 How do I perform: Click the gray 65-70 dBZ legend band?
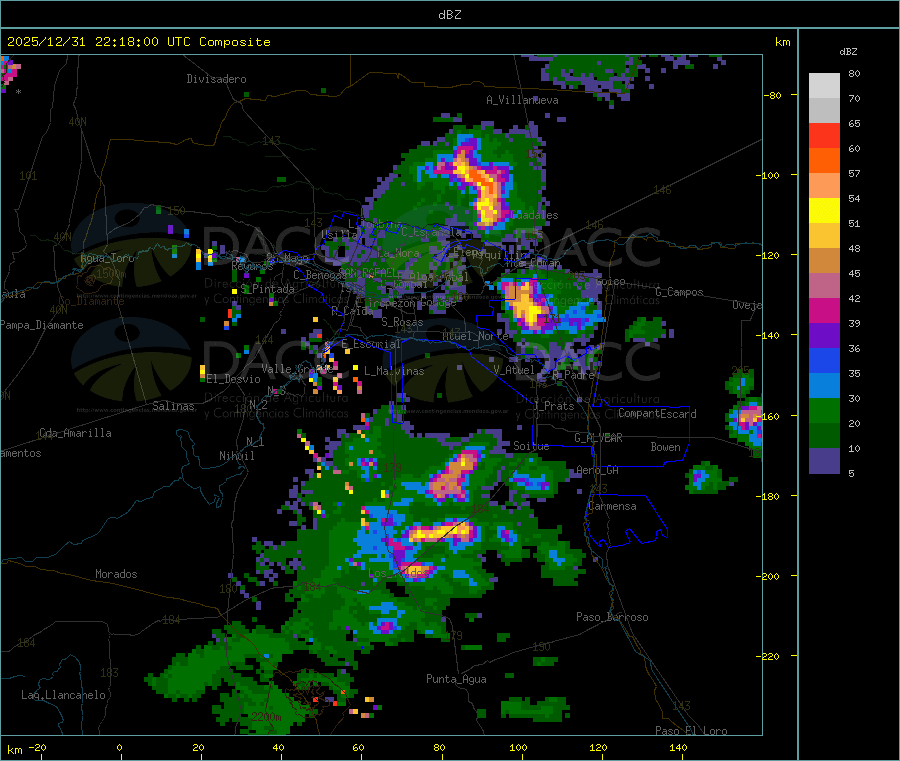[824, 111]
